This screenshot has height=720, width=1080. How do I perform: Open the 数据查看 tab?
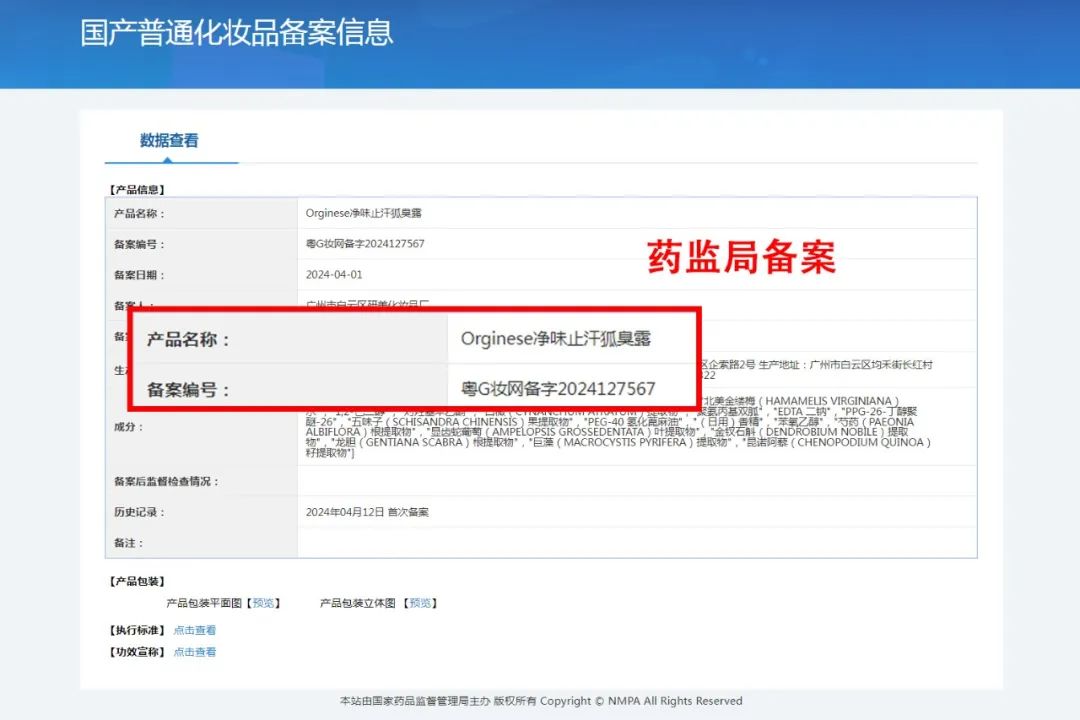pos(169,141)
